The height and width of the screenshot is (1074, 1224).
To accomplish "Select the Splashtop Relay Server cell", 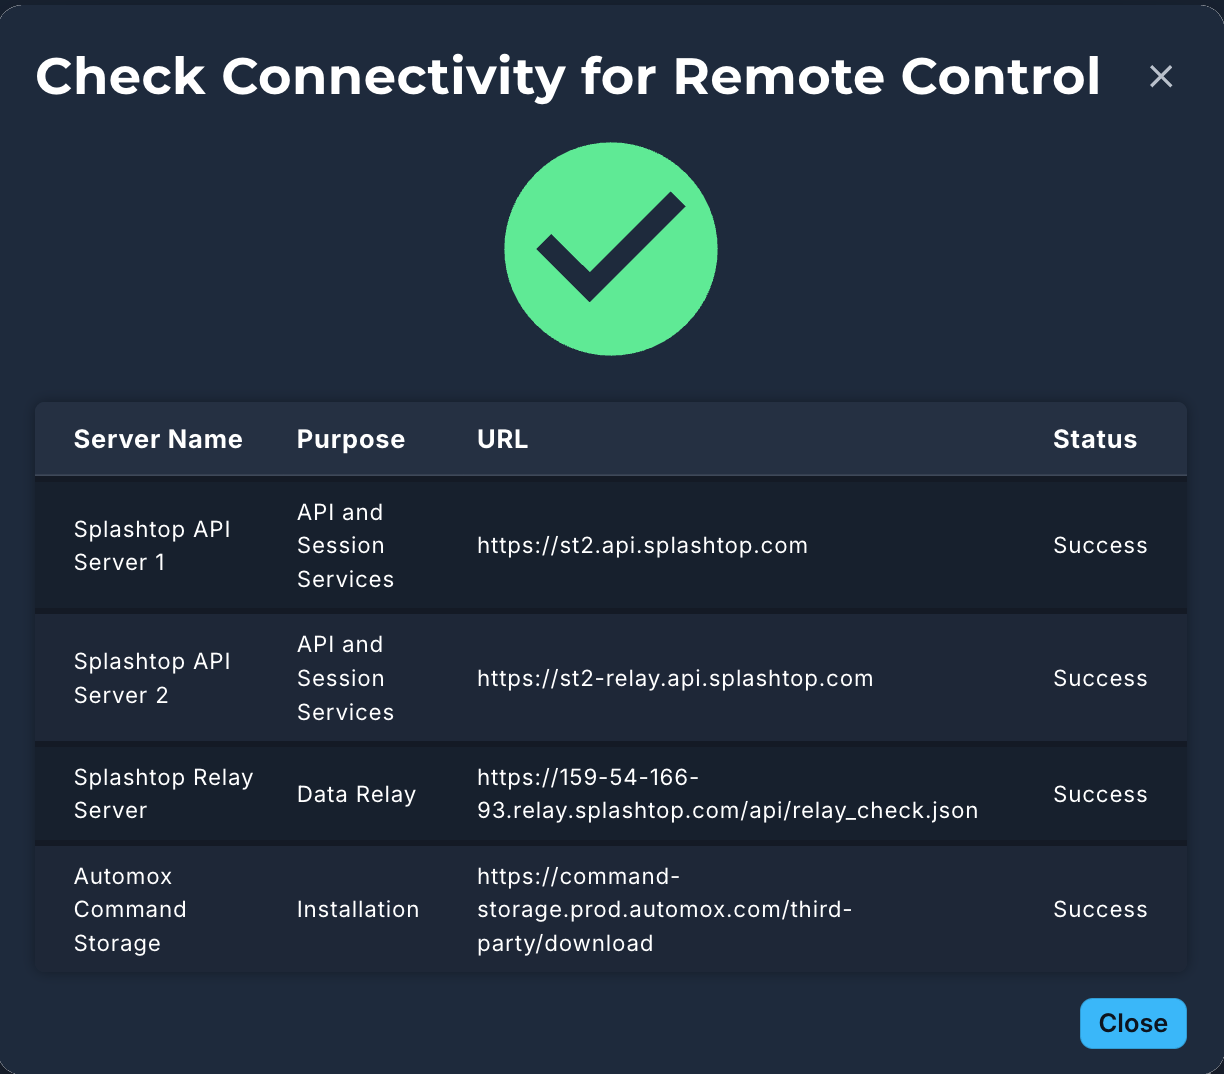I will 163,794.
